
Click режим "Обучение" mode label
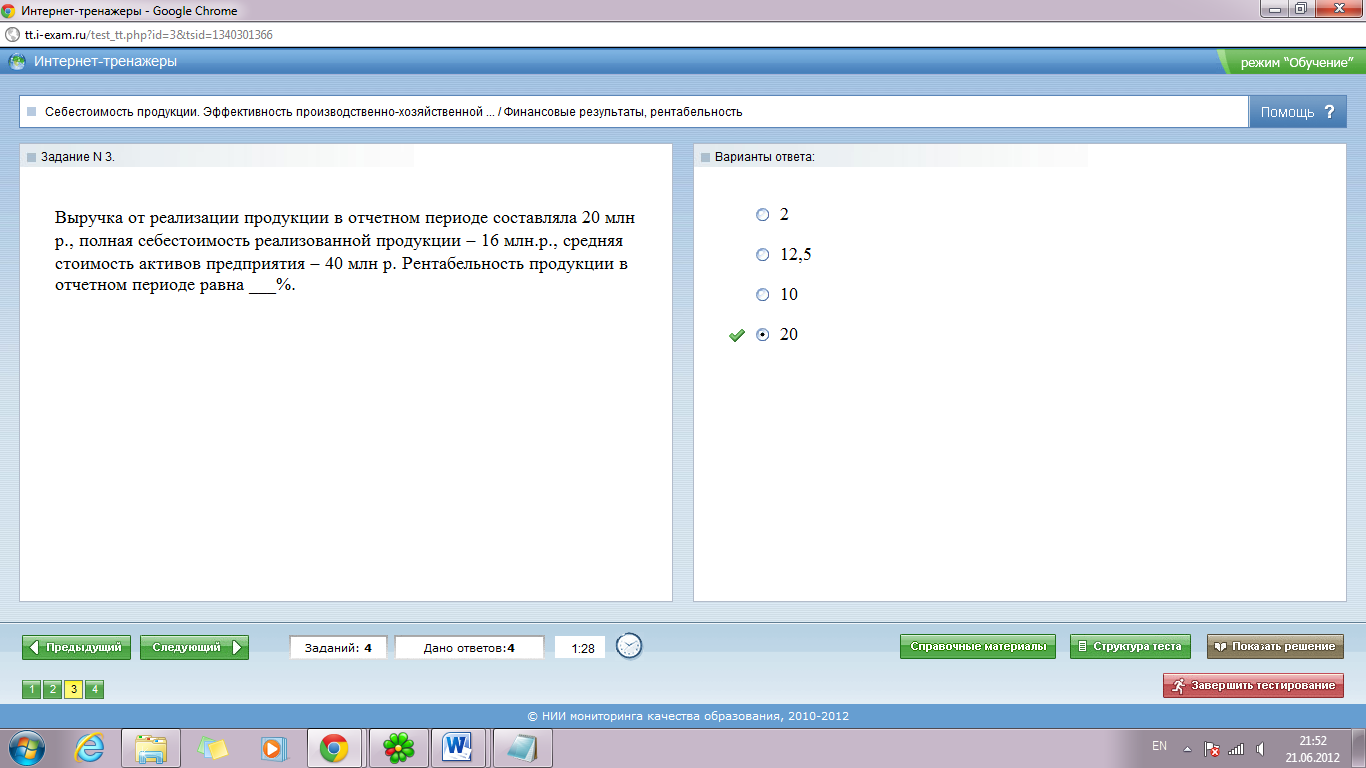coord(1296,62)
